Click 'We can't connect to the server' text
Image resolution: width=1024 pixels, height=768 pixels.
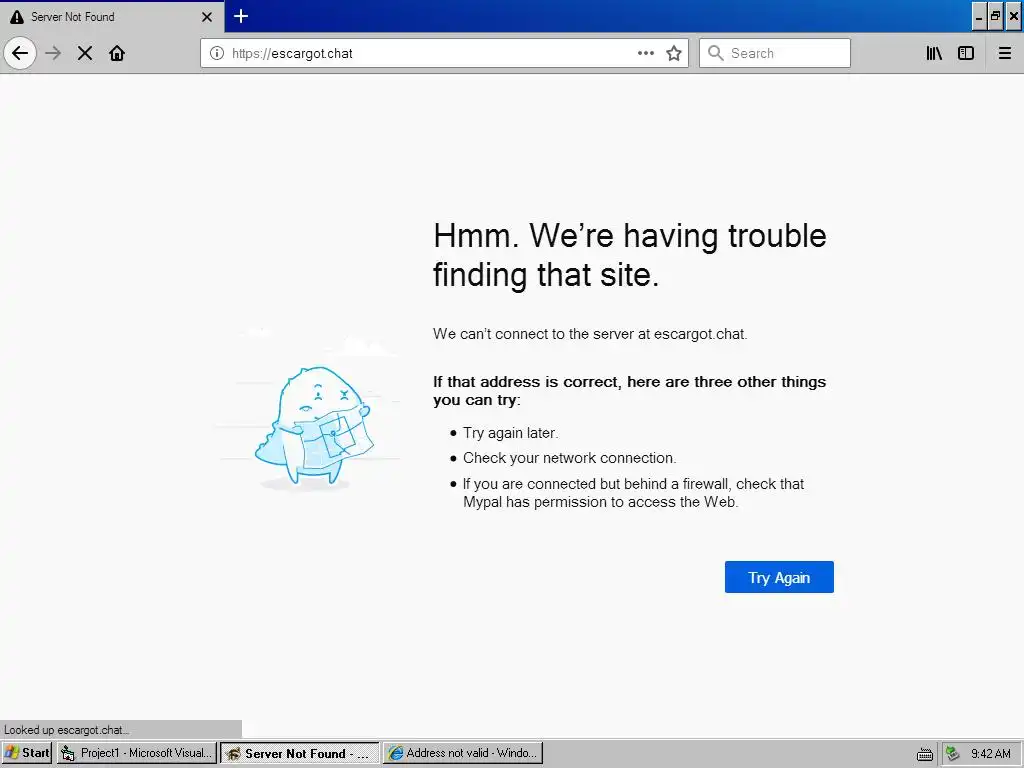pos(590,334)
